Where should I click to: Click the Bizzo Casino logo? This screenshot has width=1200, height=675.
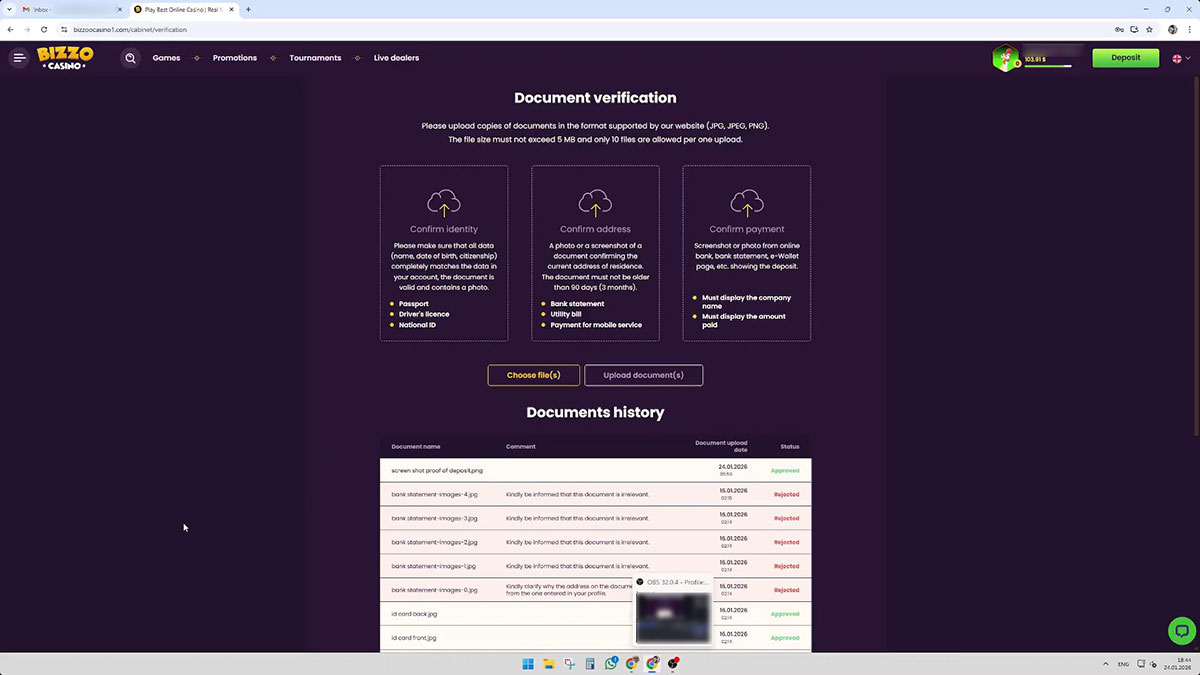pos(65,58)
